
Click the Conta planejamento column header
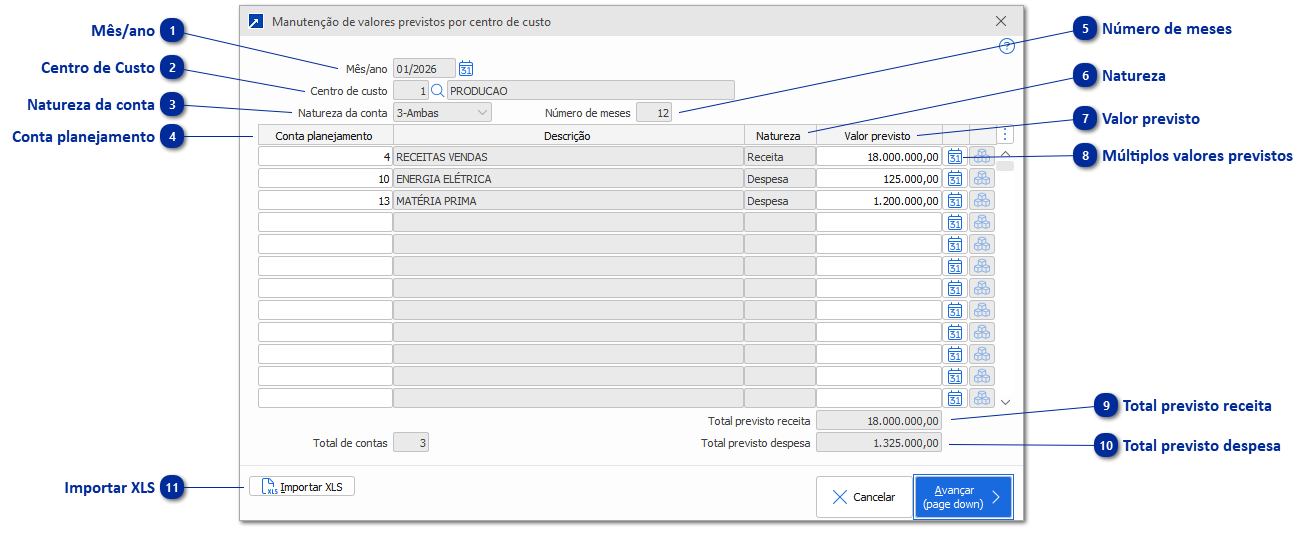point(325,135)
